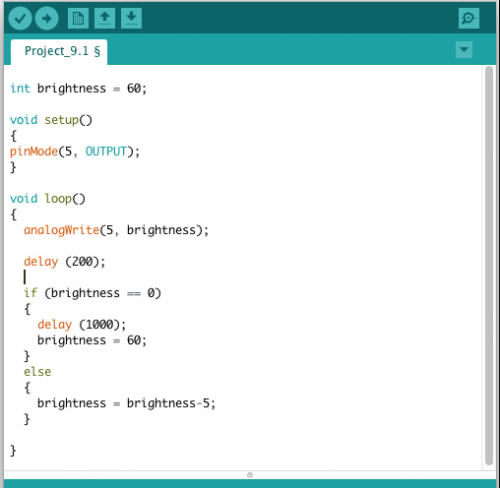Save sketch with the down-arrow icon

pos(131,18)
